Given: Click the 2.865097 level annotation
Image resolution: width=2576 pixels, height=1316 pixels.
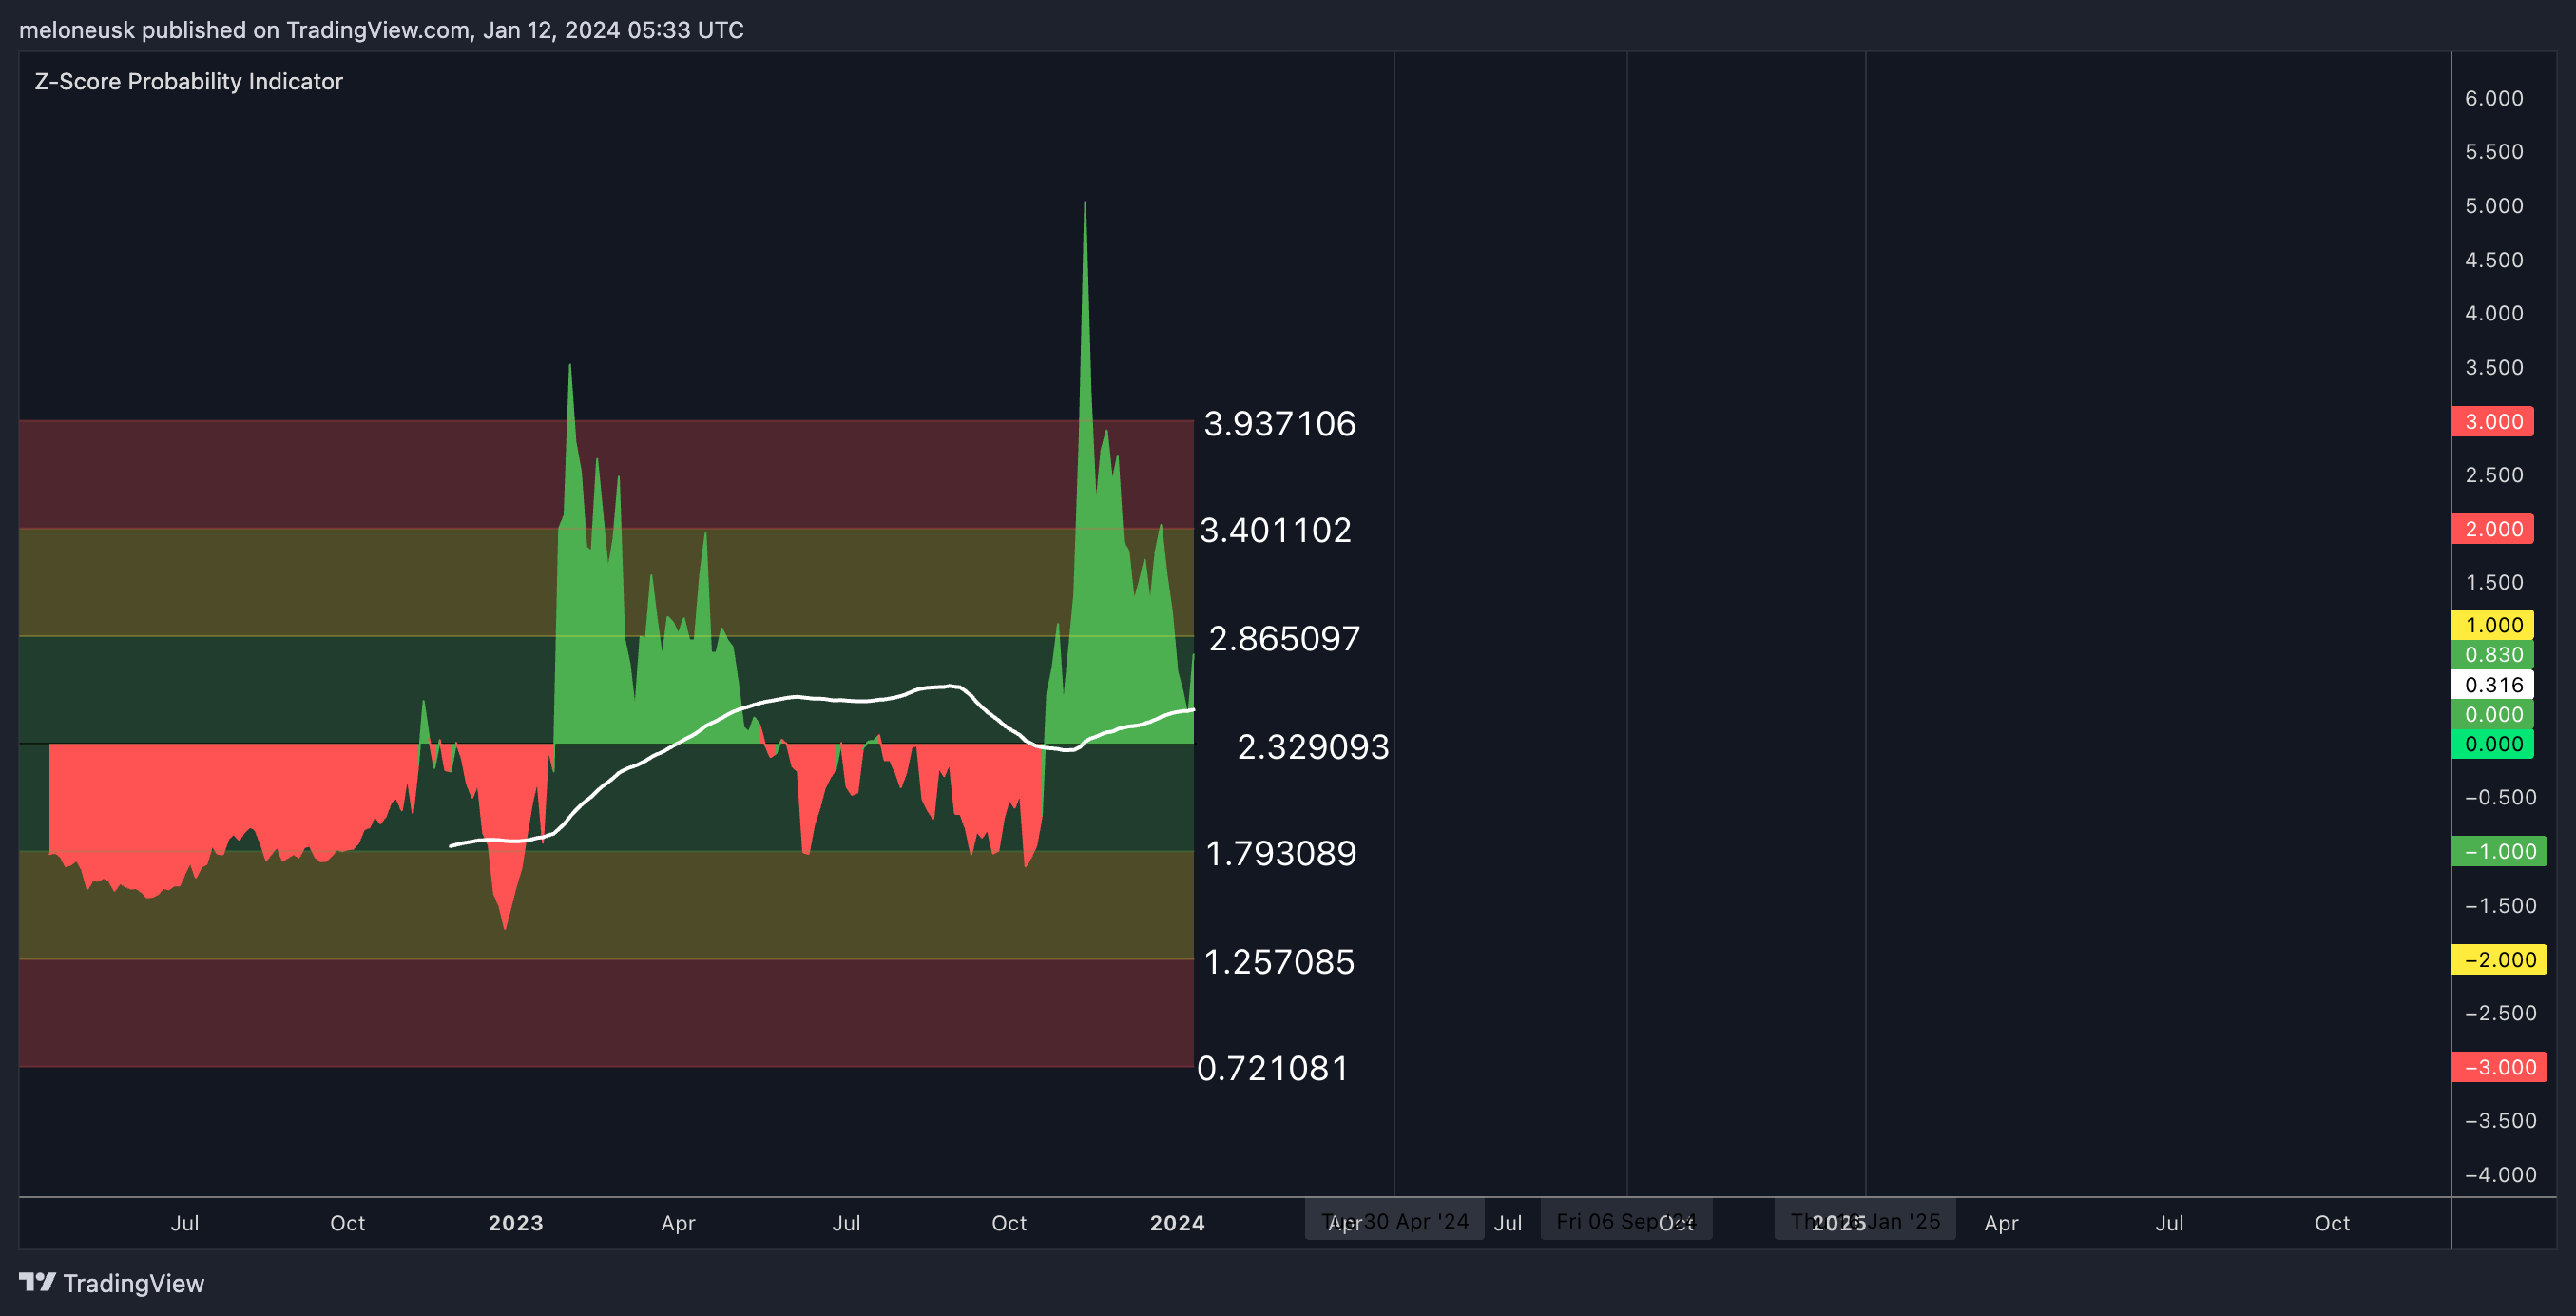Looking at the screenshot, I should click(1285, 639).
